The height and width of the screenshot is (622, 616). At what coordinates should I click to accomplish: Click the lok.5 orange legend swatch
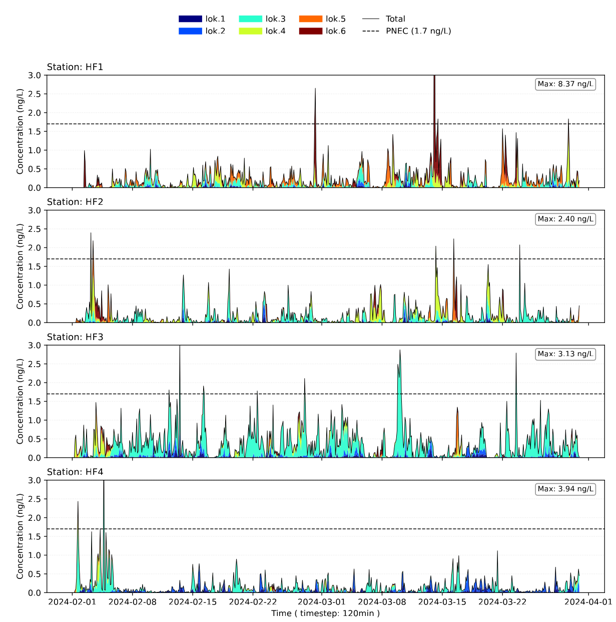click(311, 19)
